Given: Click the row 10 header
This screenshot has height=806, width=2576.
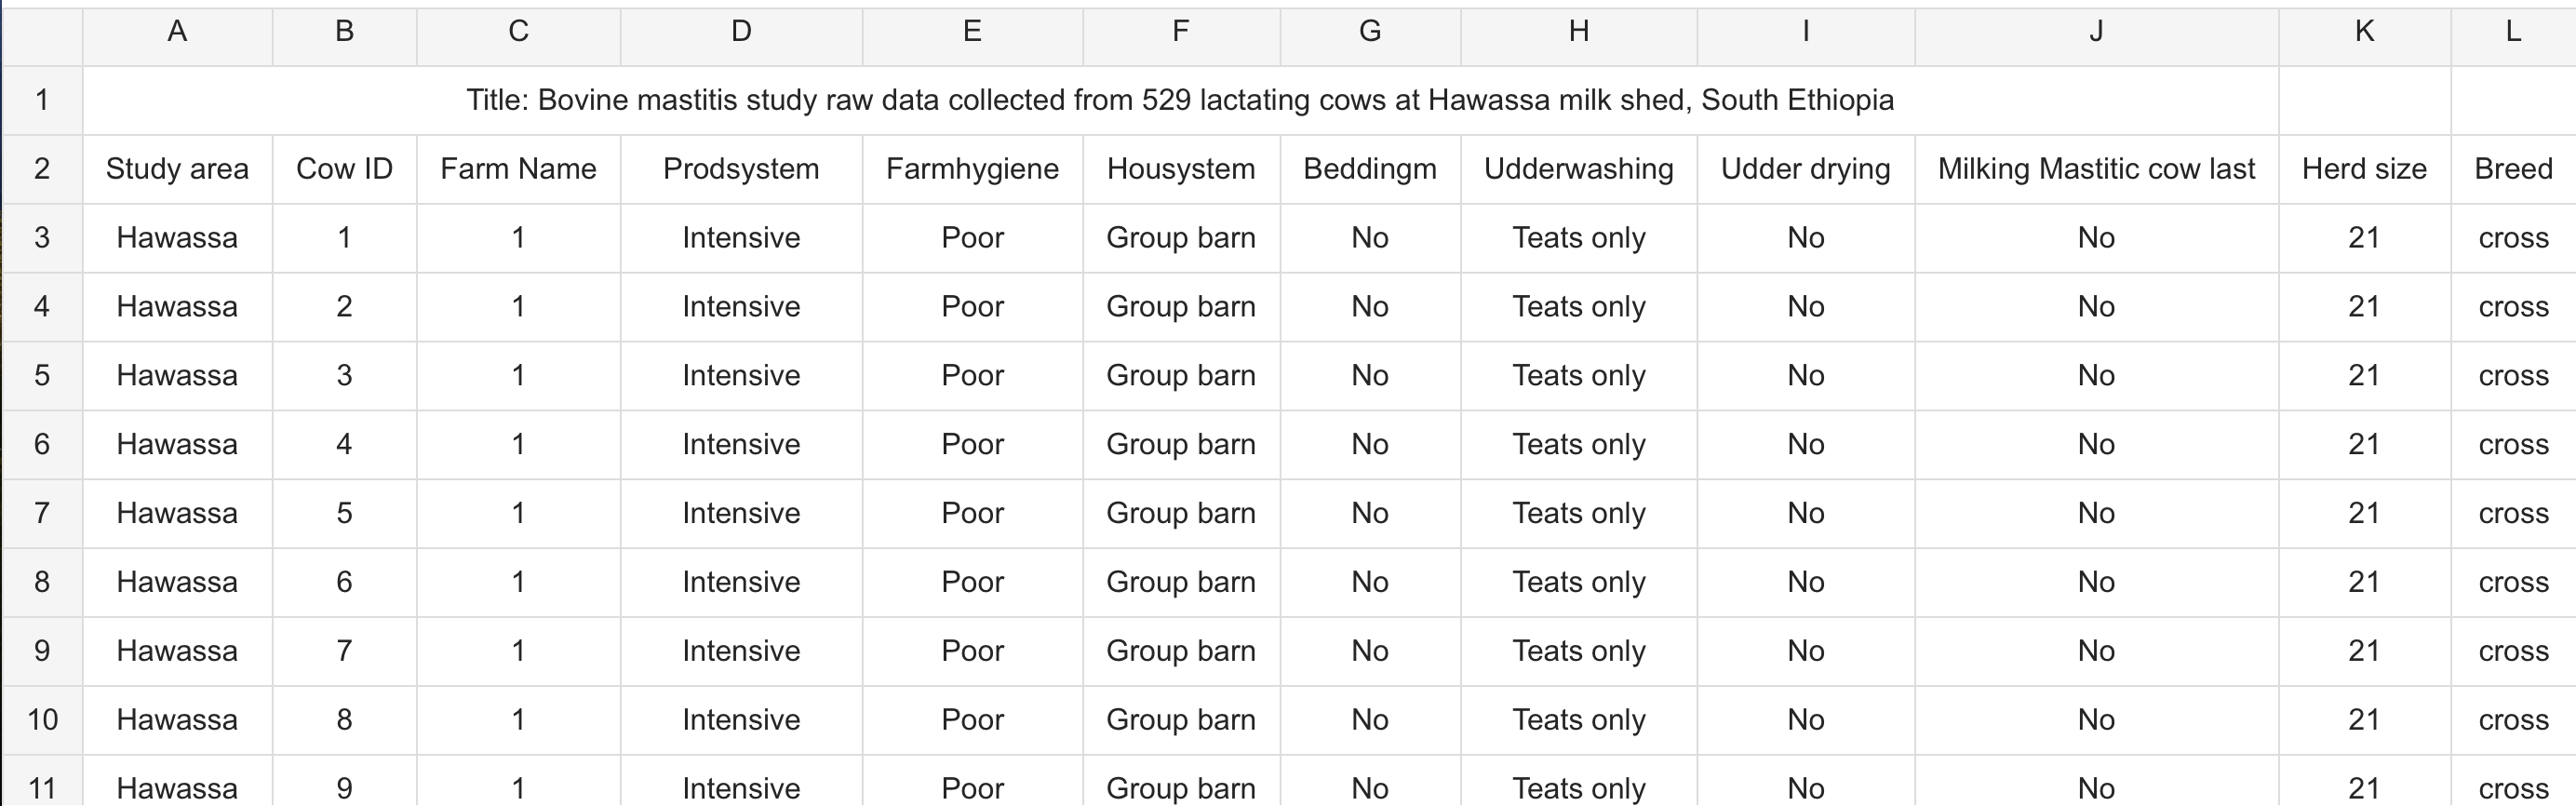Looking at the screenshot, I should click(x=42, y=719).
